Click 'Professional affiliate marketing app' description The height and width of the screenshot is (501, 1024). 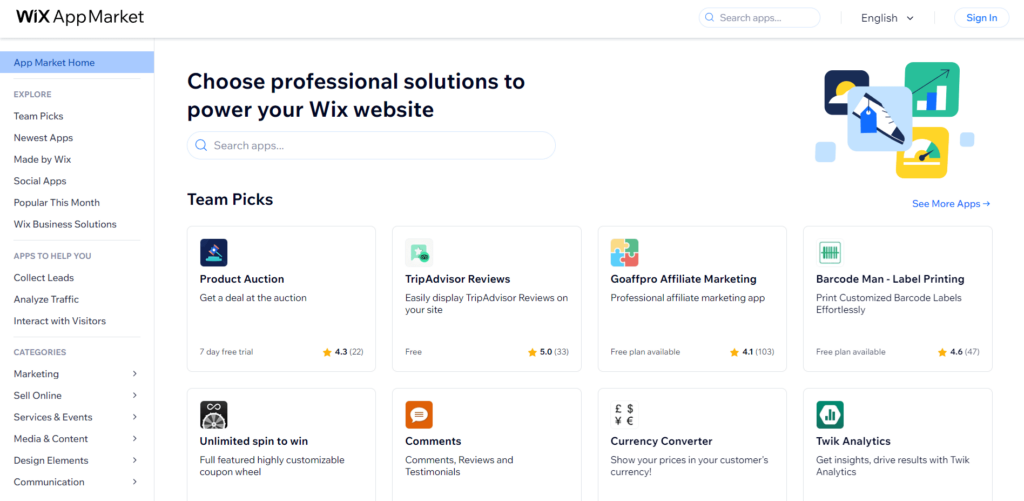[688, 298]
